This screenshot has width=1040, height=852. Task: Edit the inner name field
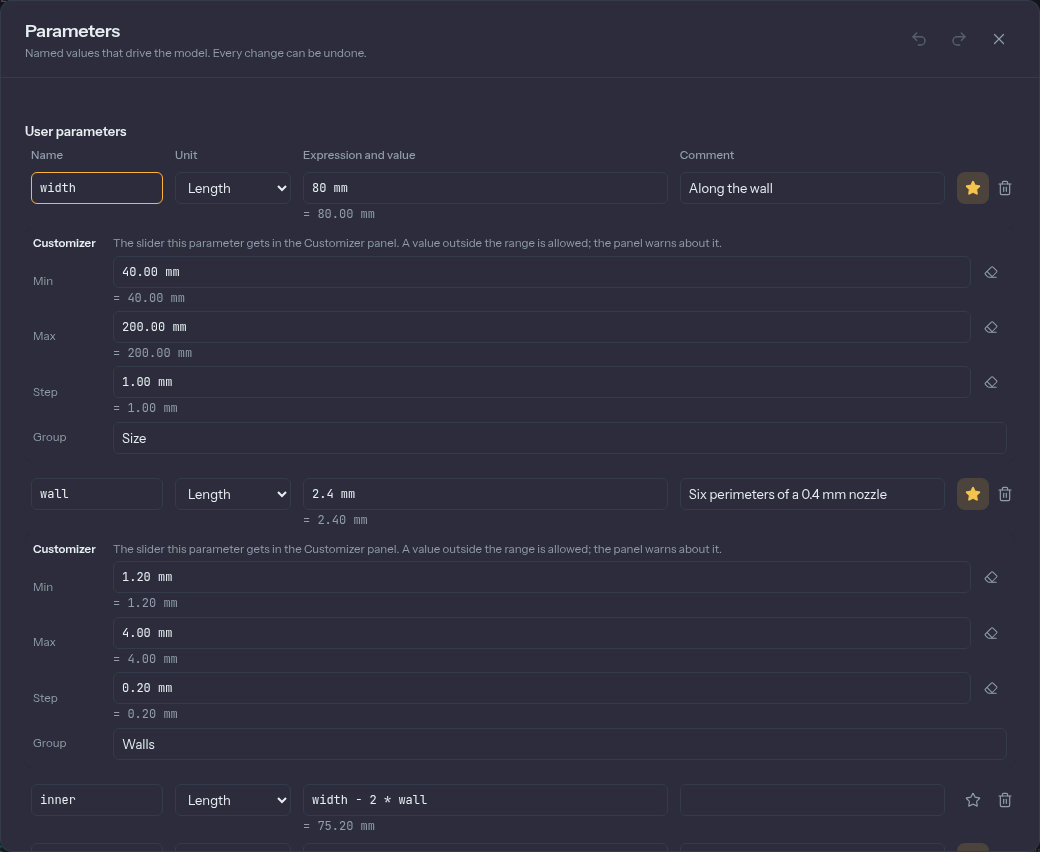coord(97,800)
